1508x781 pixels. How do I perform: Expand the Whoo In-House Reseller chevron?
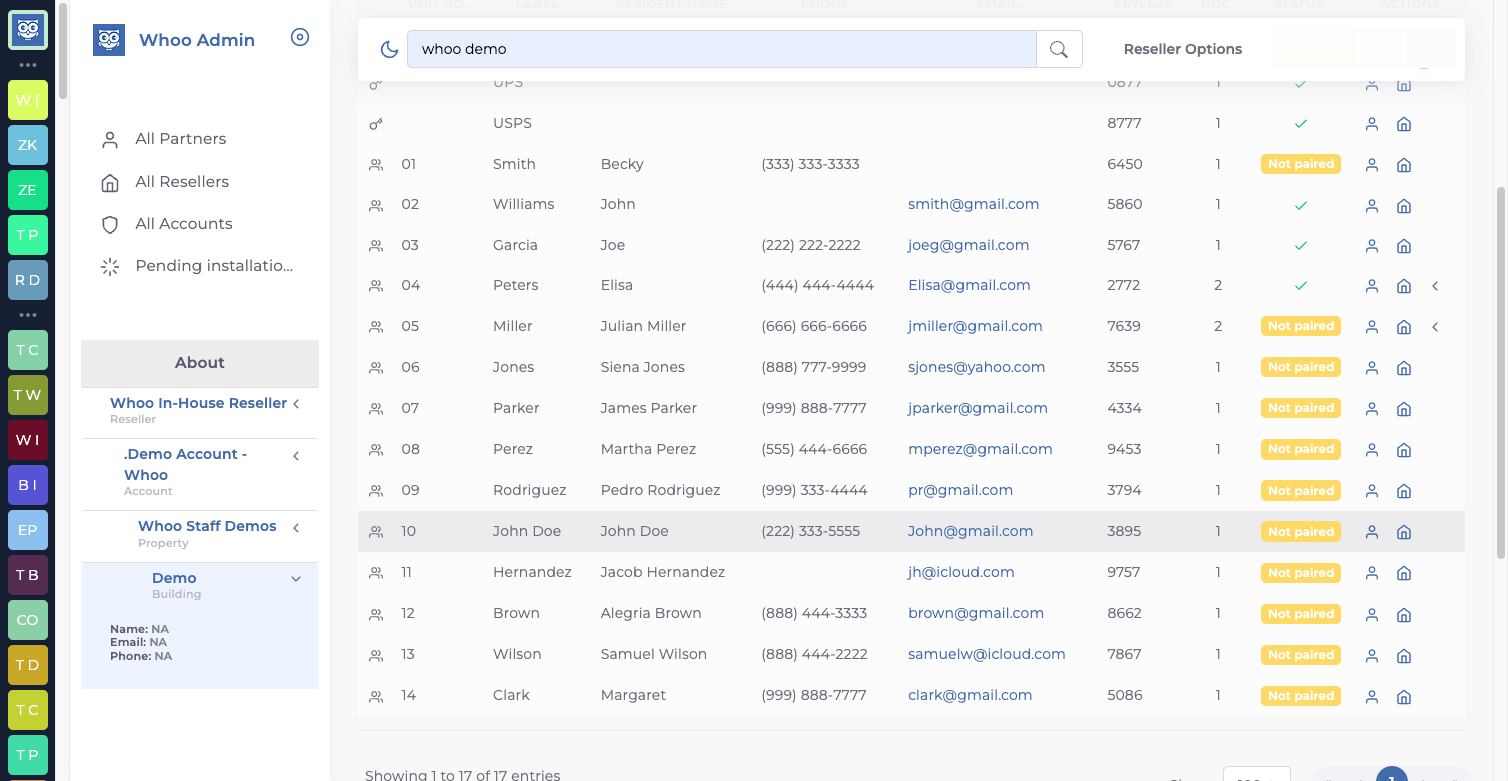[x=296, y=403]
